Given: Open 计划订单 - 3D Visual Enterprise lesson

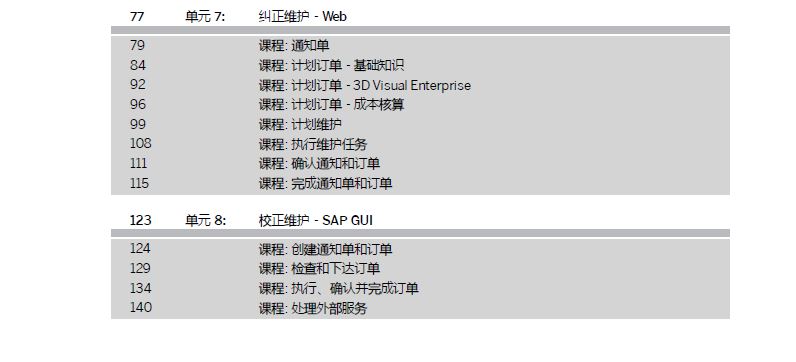Looking at the screenshot, I should click(x=364, y=85).
